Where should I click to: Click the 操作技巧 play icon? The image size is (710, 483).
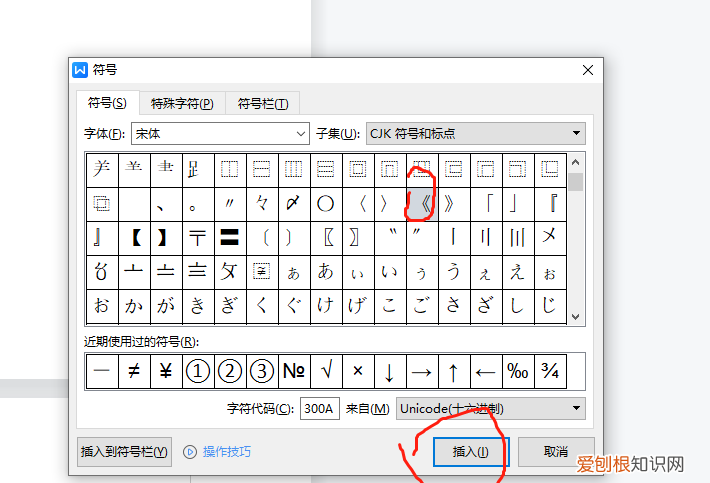[x=190, y=452]
